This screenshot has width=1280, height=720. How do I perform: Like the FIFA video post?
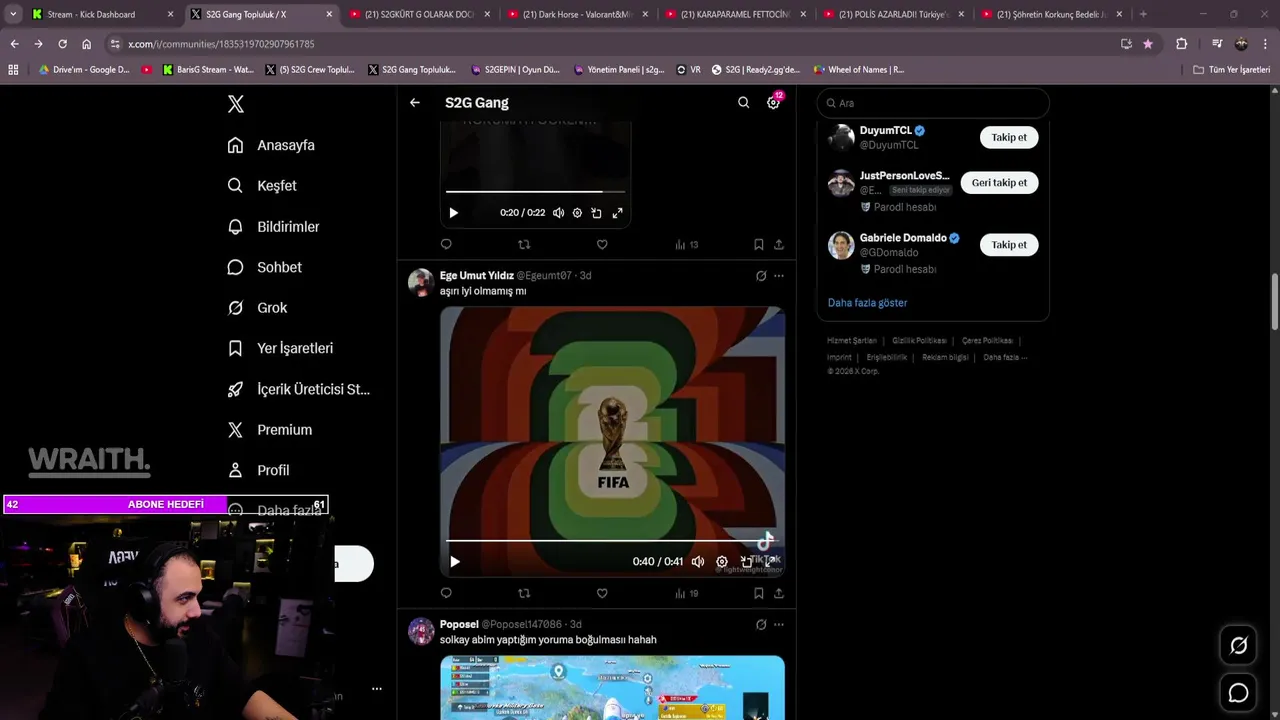pyautogui.click(x=602, y=593)
